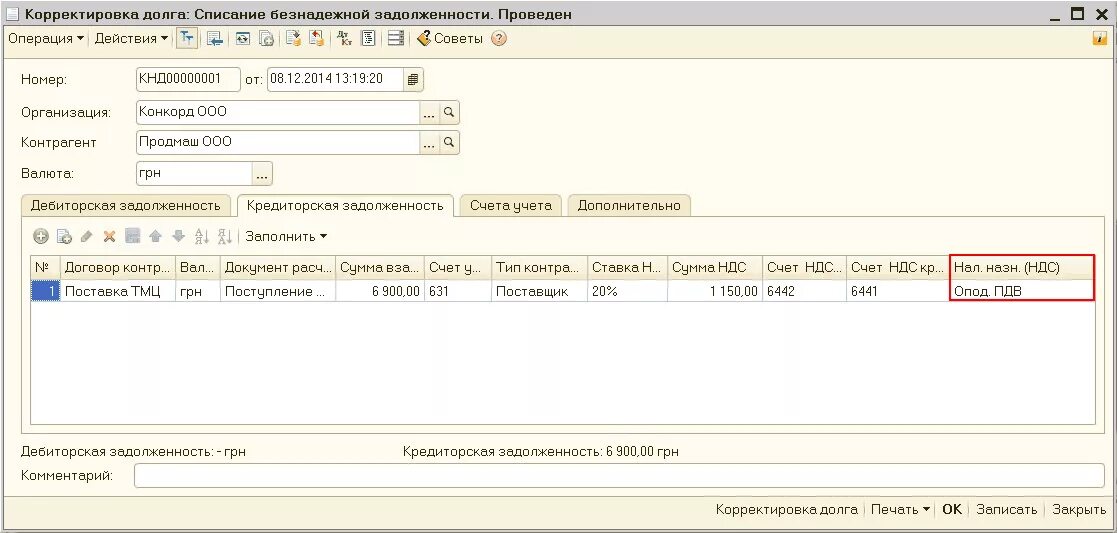
Task: Edit current row with pencil icon
Action: (87, 237)
